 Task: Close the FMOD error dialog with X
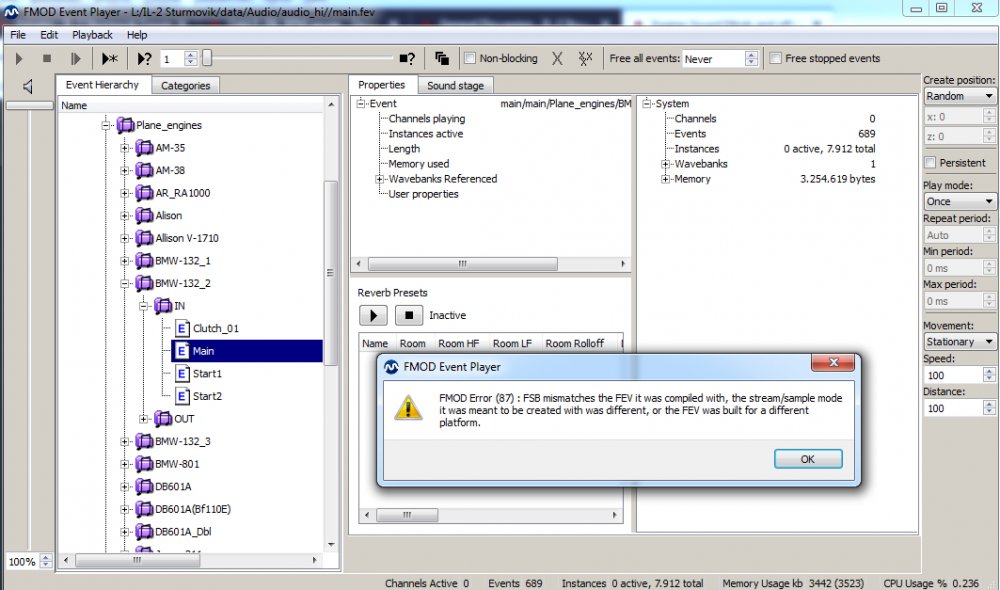click(x=833, y=362)
